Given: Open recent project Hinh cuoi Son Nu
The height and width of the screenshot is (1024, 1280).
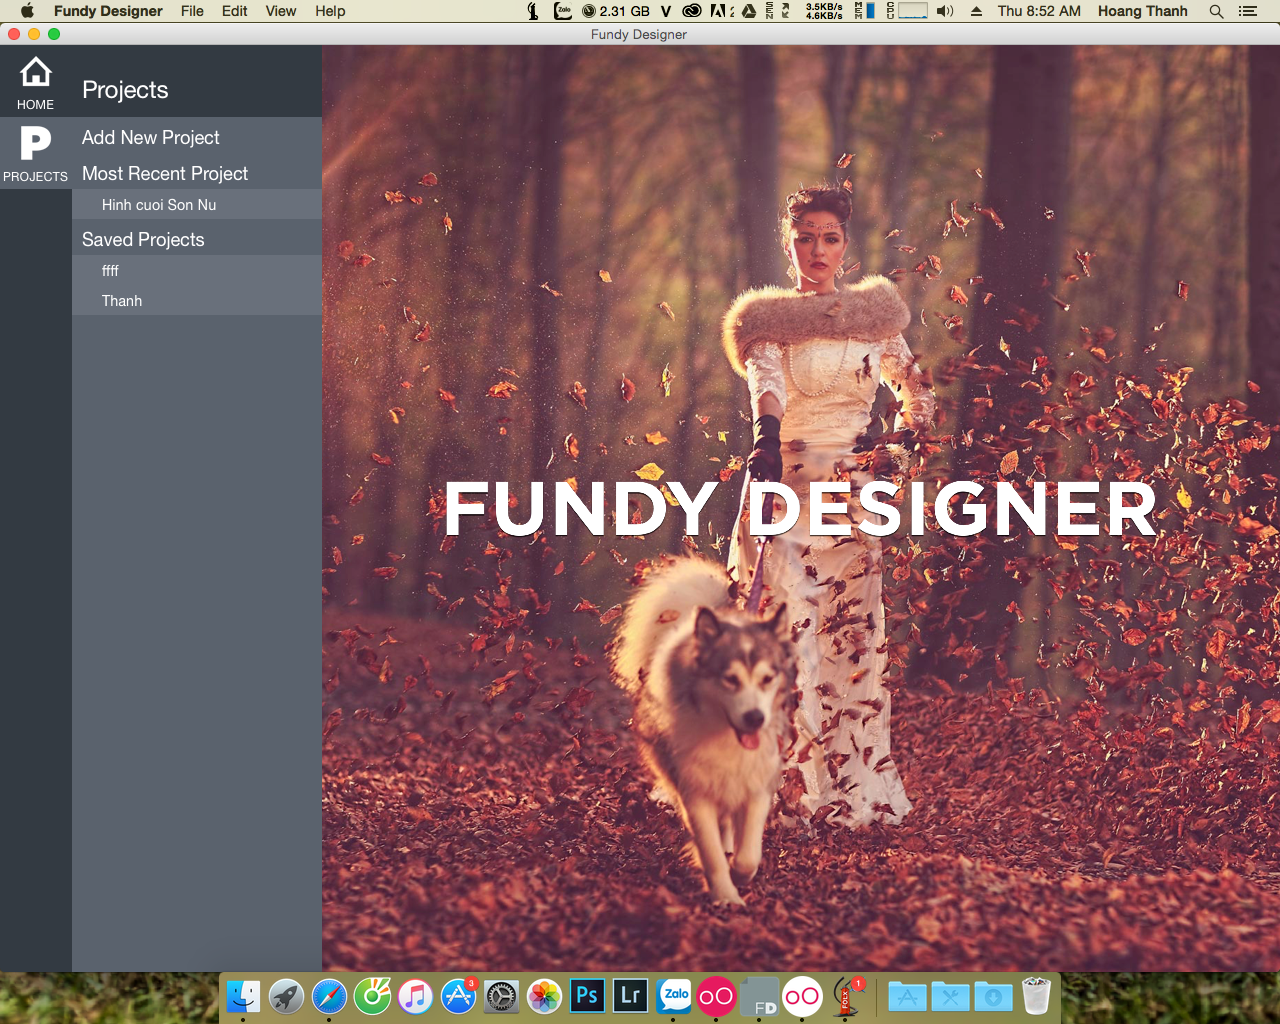Looking at the screenshot, I should click(x=197, y=205).
